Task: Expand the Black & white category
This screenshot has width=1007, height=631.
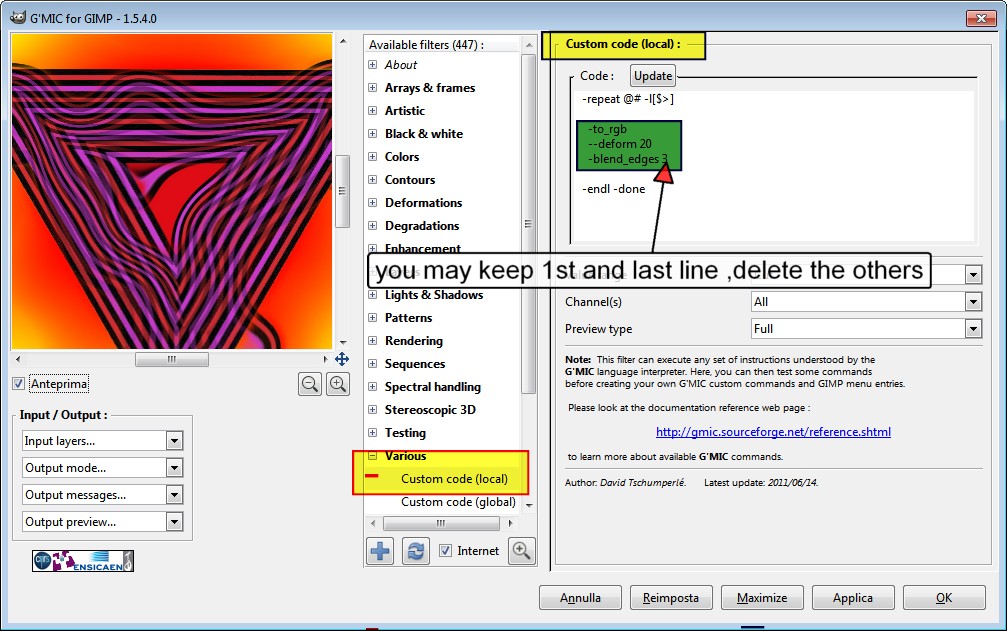Action: coord(372,134)
